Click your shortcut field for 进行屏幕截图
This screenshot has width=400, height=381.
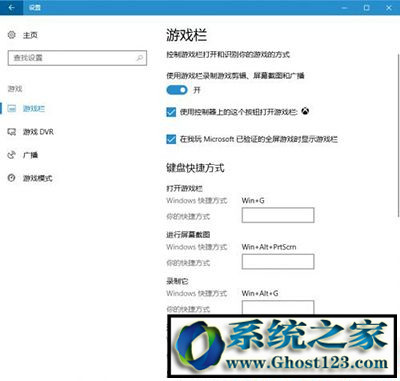(278, 261)
